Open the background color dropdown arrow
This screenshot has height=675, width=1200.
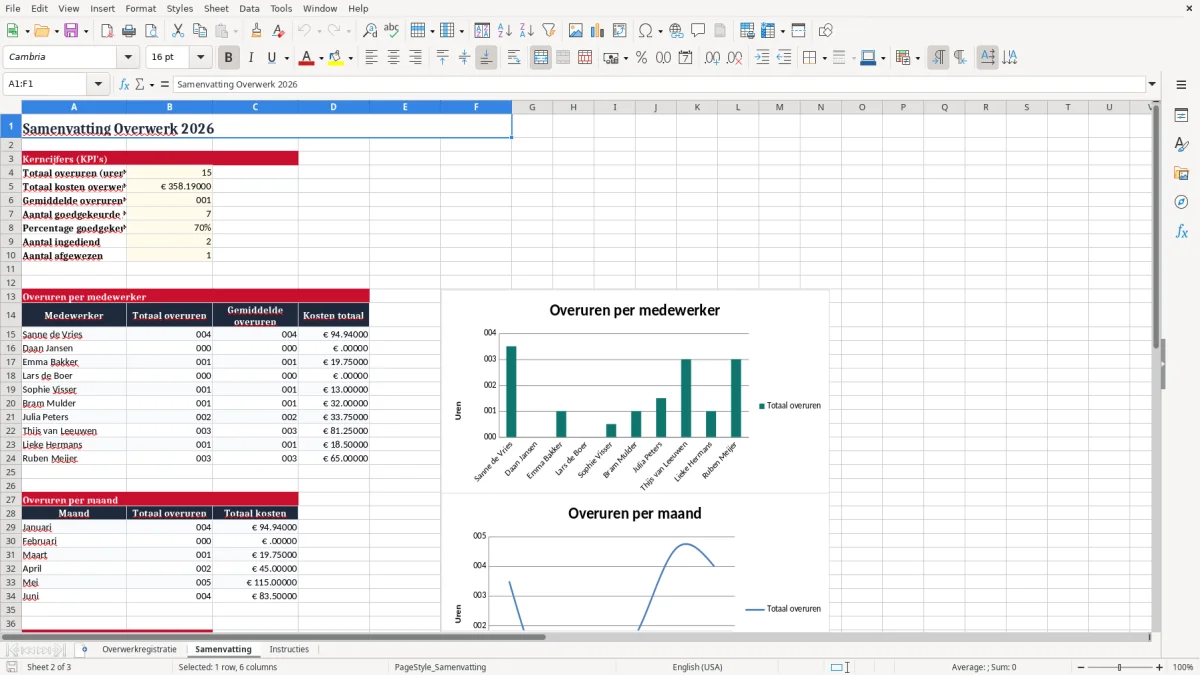pyautogui.click(x=350, y=58)
